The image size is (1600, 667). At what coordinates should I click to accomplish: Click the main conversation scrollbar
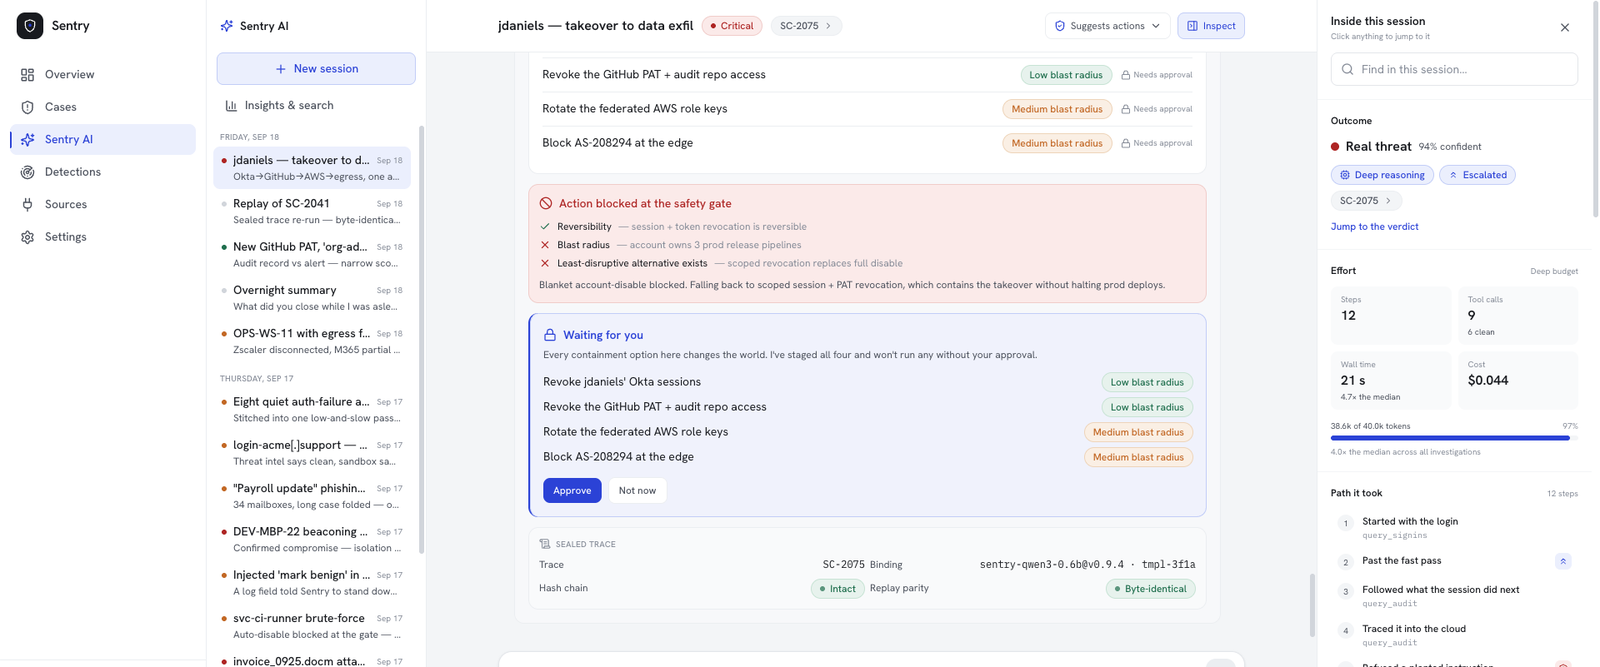tap(1311, 605)
